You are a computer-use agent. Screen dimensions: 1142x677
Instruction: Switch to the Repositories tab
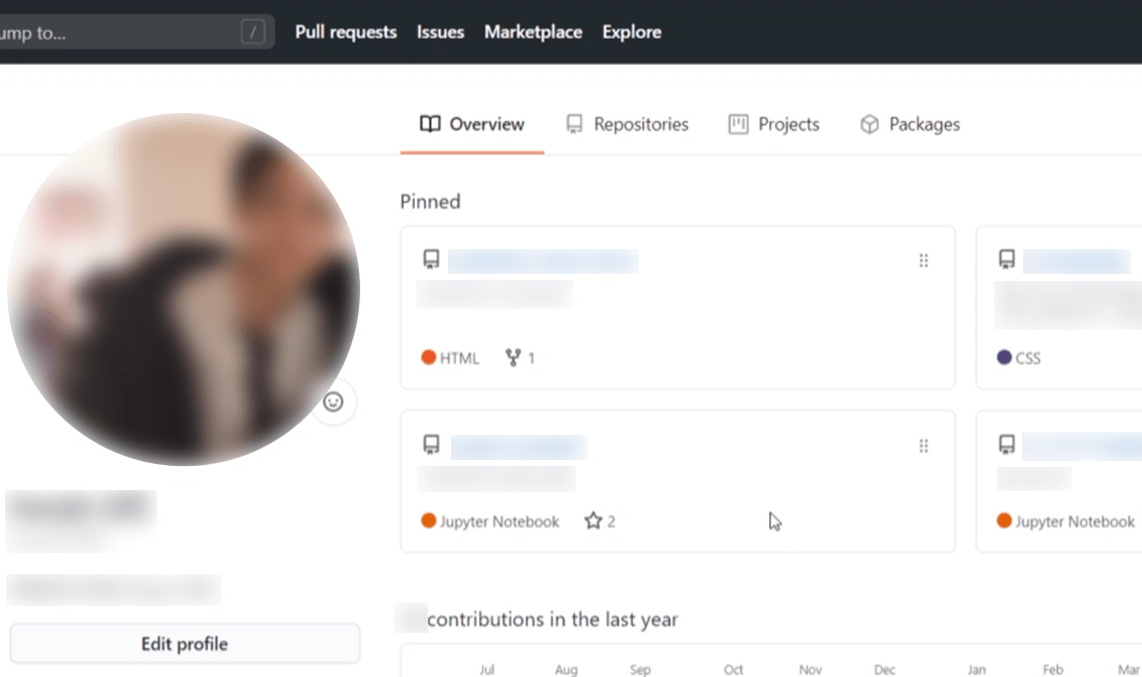click(x=627, y=125)
